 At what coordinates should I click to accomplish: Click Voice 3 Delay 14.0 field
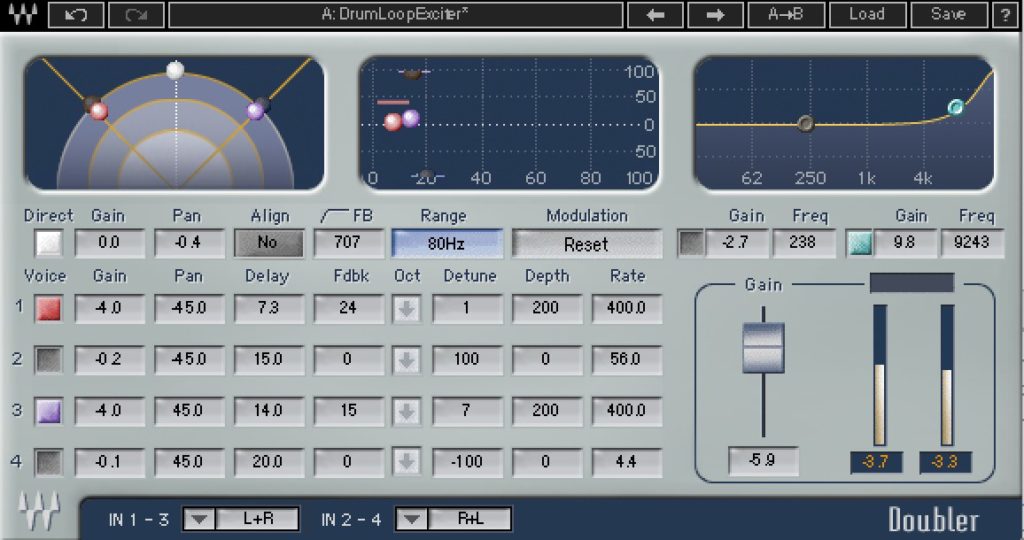click(268, 411)
